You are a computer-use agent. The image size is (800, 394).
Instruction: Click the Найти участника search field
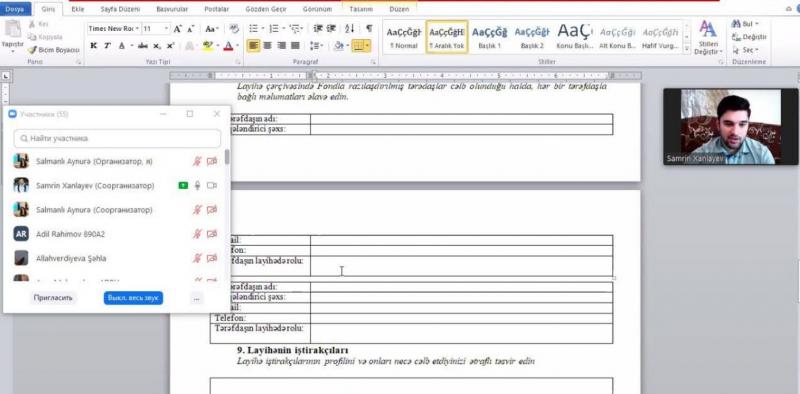coord(117,138)
